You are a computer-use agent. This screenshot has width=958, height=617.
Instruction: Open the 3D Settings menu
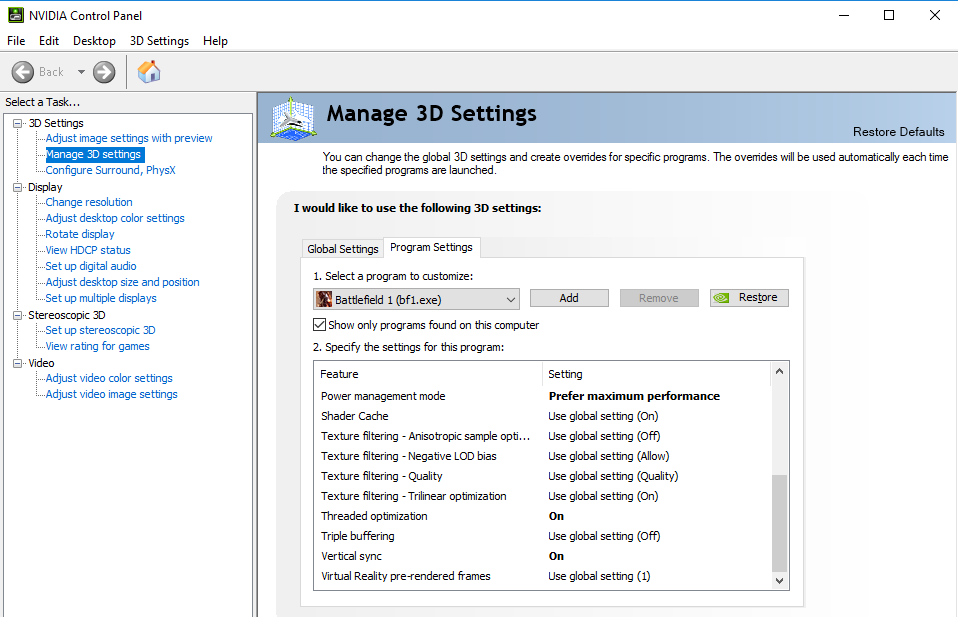tap(159, 41)
